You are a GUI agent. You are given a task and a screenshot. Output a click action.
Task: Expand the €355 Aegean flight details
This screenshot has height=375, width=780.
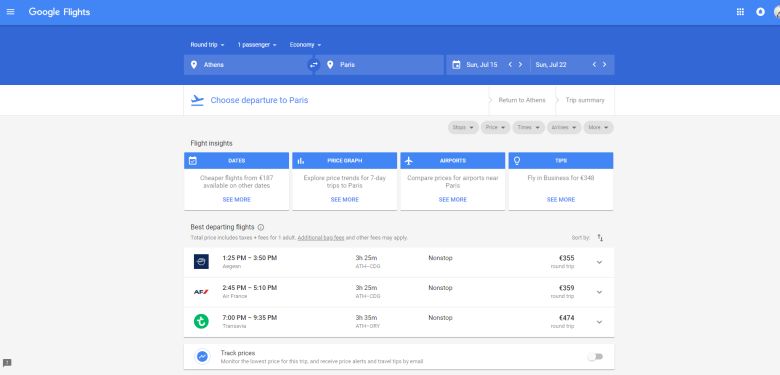coord(599,262)
